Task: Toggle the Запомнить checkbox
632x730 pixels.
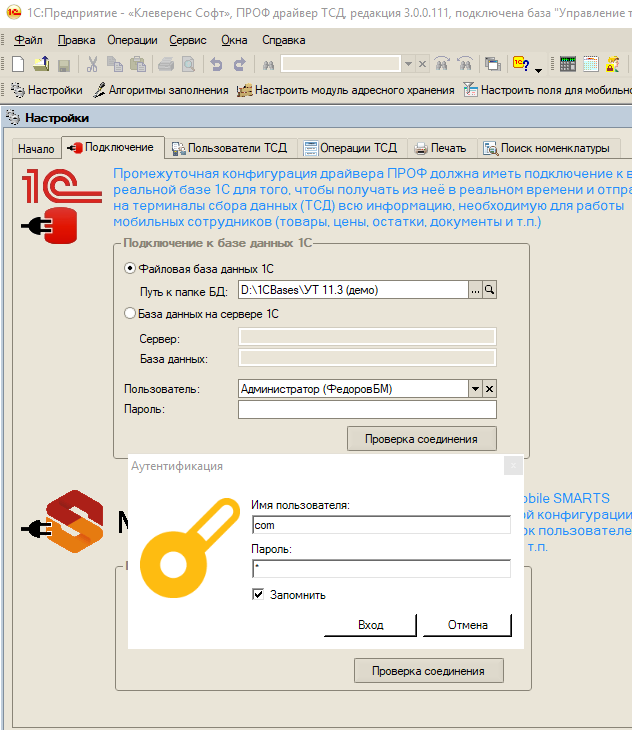Action: (x=258, y=594)
